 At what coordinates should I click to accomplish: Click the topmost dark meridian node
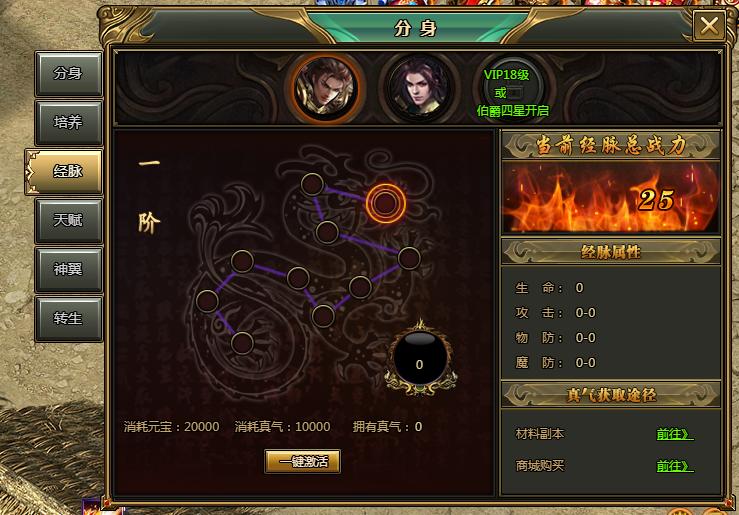tap(312, 184)
